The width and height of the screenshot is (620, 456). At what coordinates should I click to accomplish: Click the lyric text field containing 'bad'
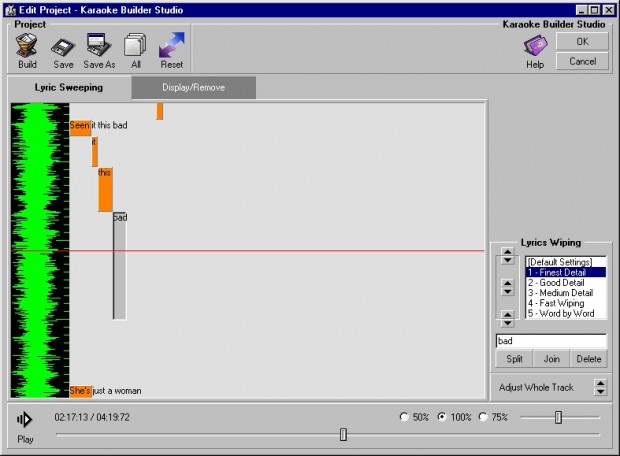(x=551, y=341)
